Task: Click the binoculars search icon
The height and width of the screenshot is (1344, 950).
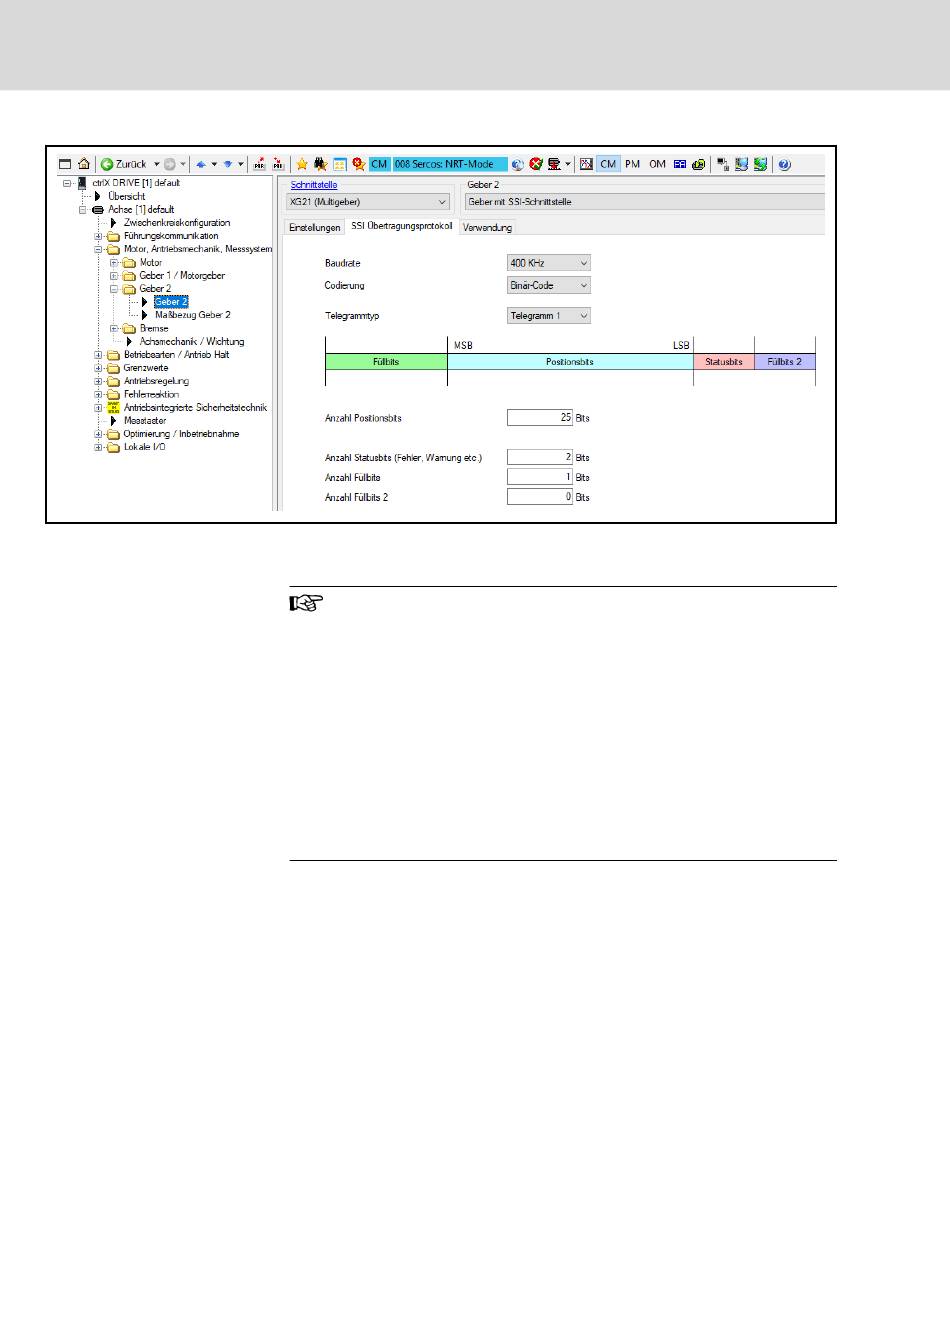Action: point(320,164)
